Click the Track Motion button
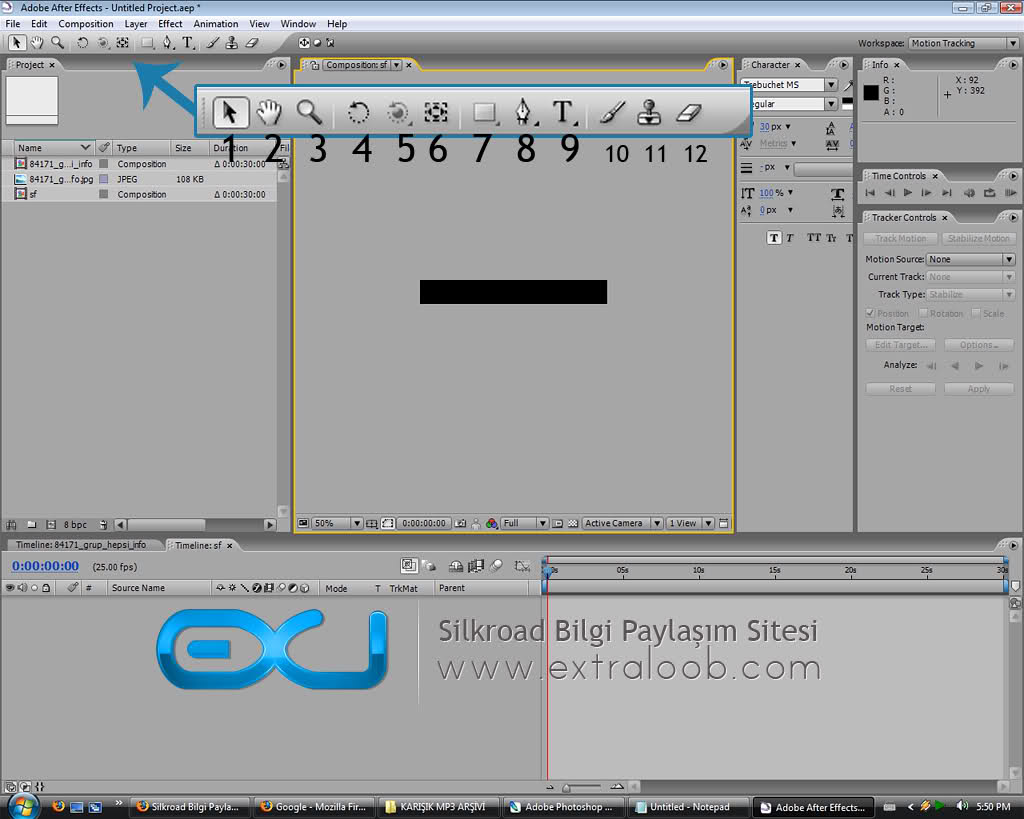This screenshot has width=1024, height=819. [x=901, y=238]
